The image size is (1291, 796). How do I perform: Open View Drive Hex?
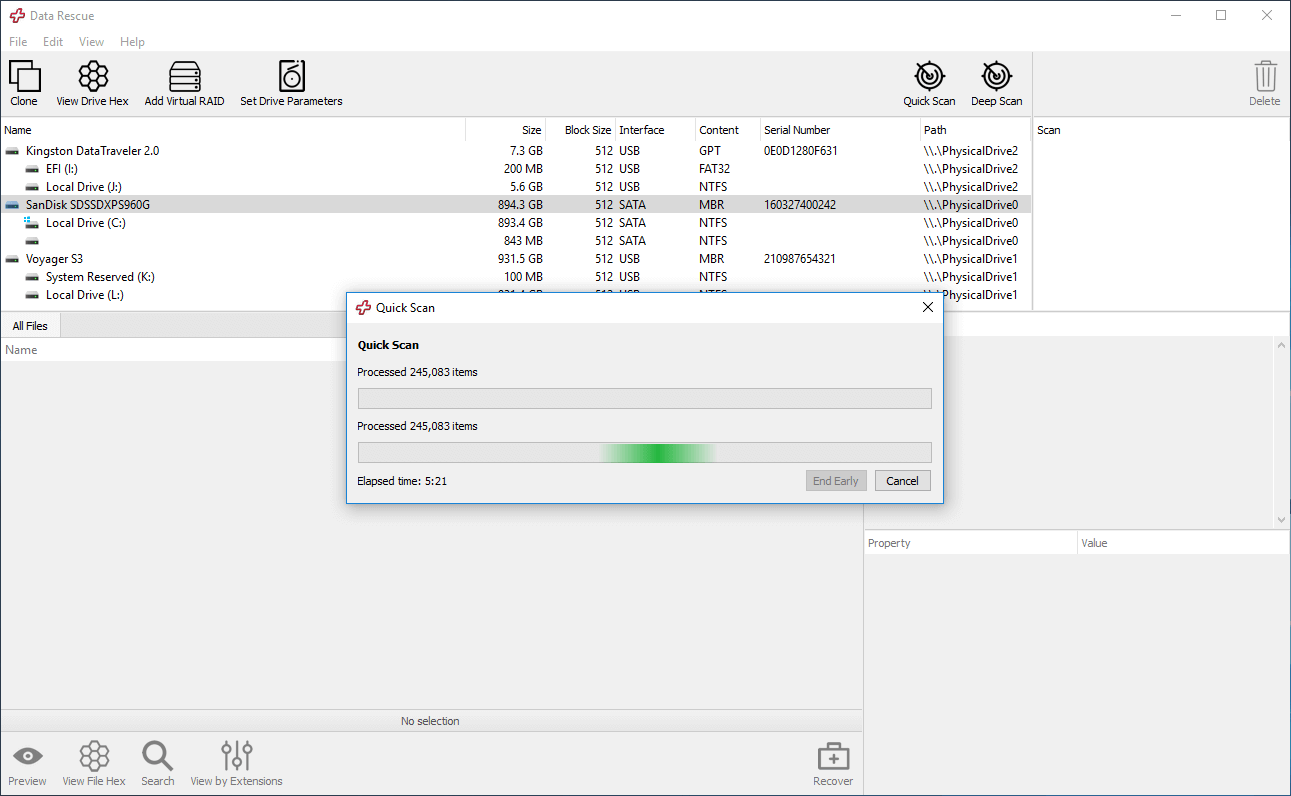(x=93, y=82)
